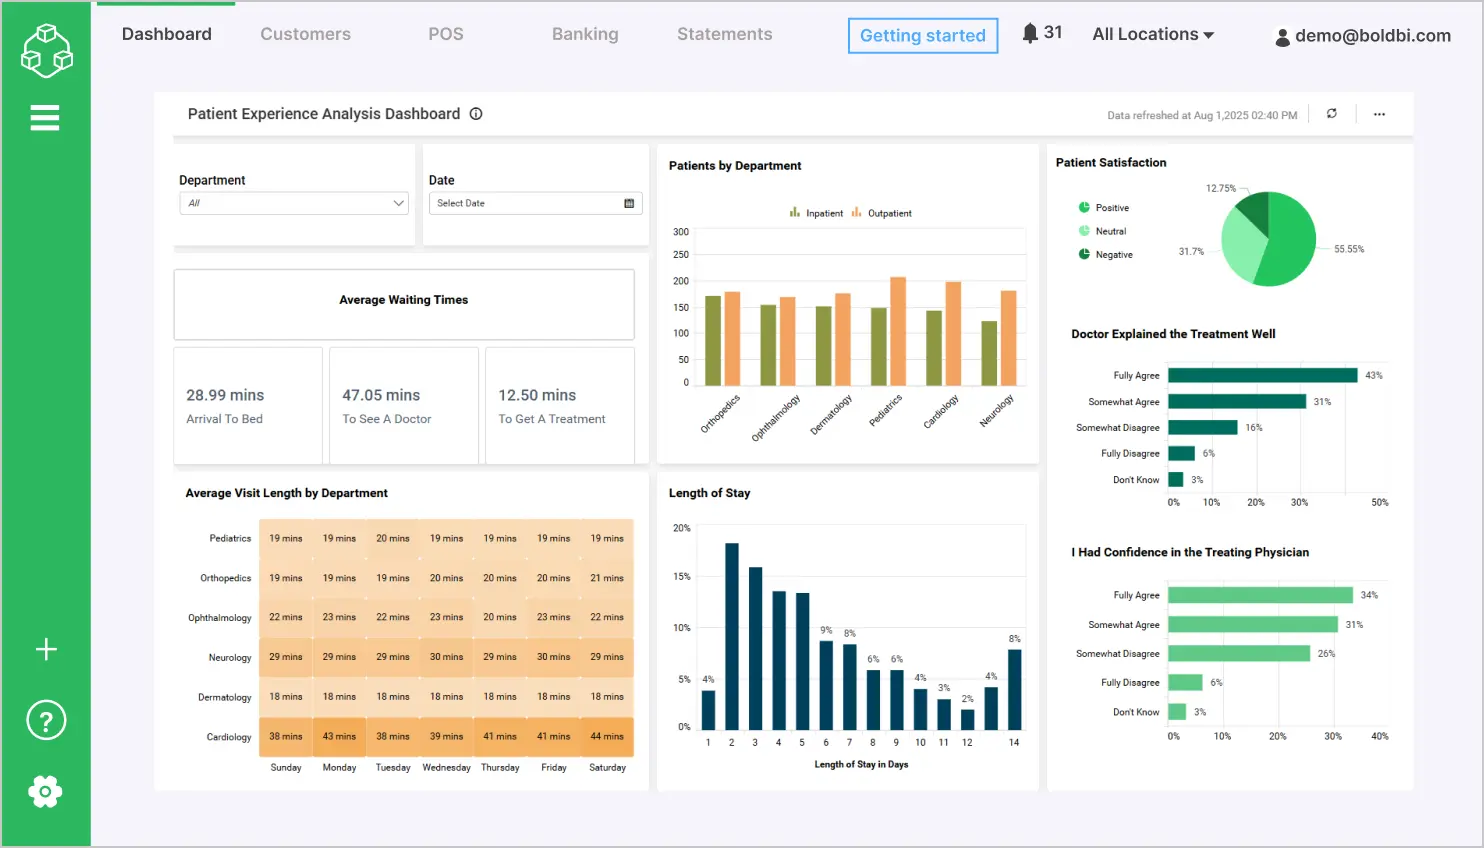This screenshot has width=1484, height=848.
Task: Create new item with the plus icon
Action: click(x=46, y=649)
